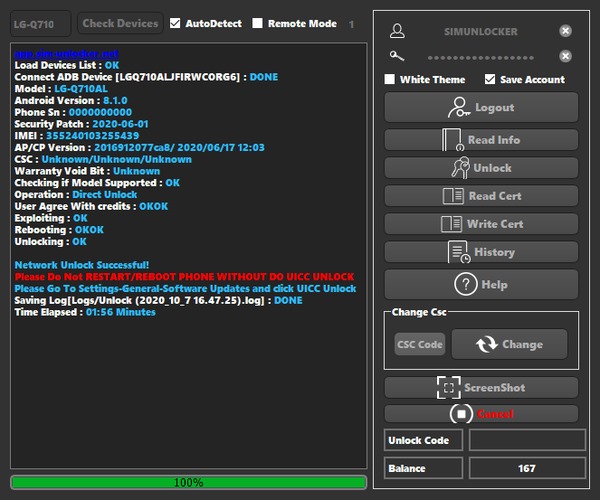
Task: Click the book icon on Read Cert
Action: pyautogui.click(x=453, y=196)
